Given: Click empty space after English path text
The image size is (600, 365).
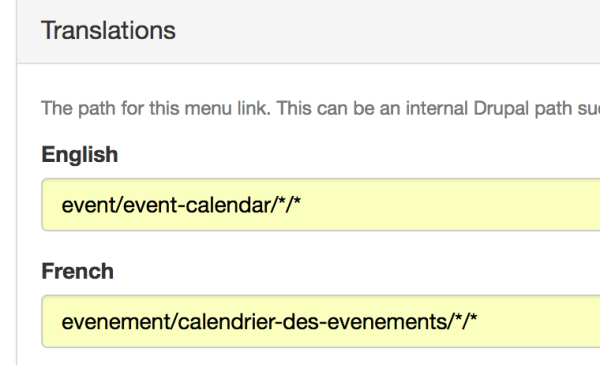Looking at the screenshot, I should (452, 205).
